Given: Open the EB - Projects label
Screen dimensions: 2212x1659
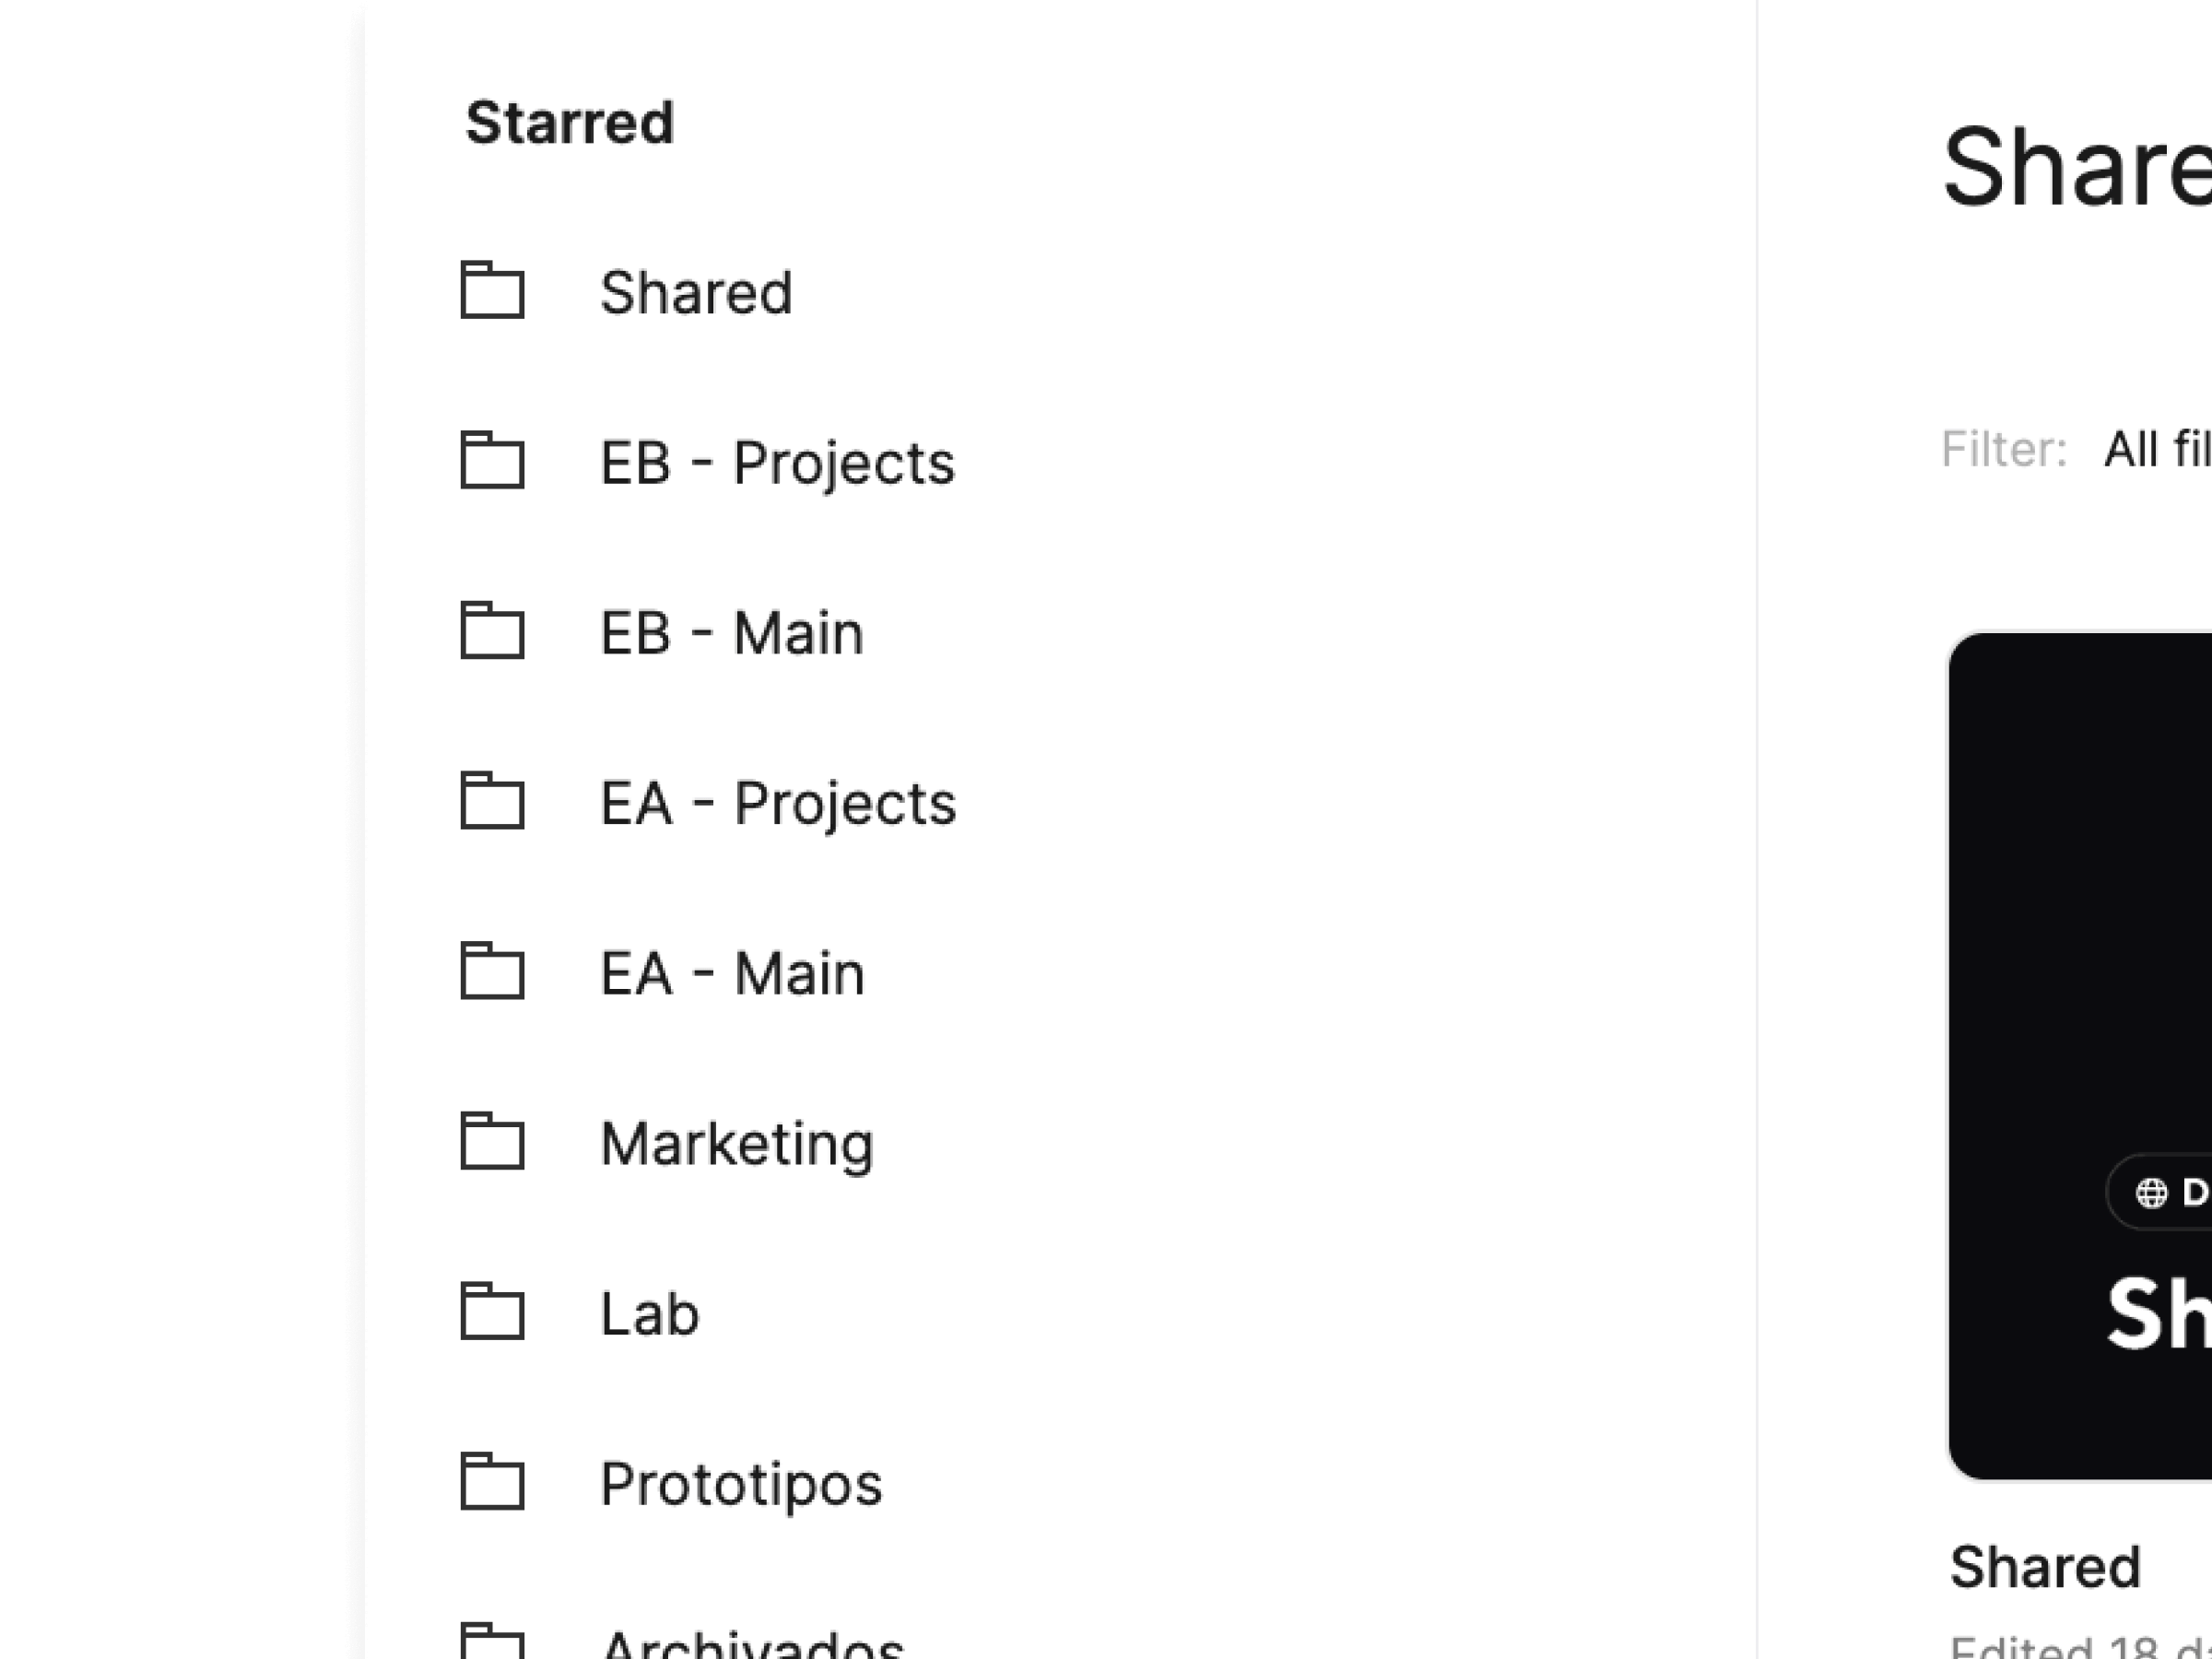Looking at the screenshot, I should (777, 463).
